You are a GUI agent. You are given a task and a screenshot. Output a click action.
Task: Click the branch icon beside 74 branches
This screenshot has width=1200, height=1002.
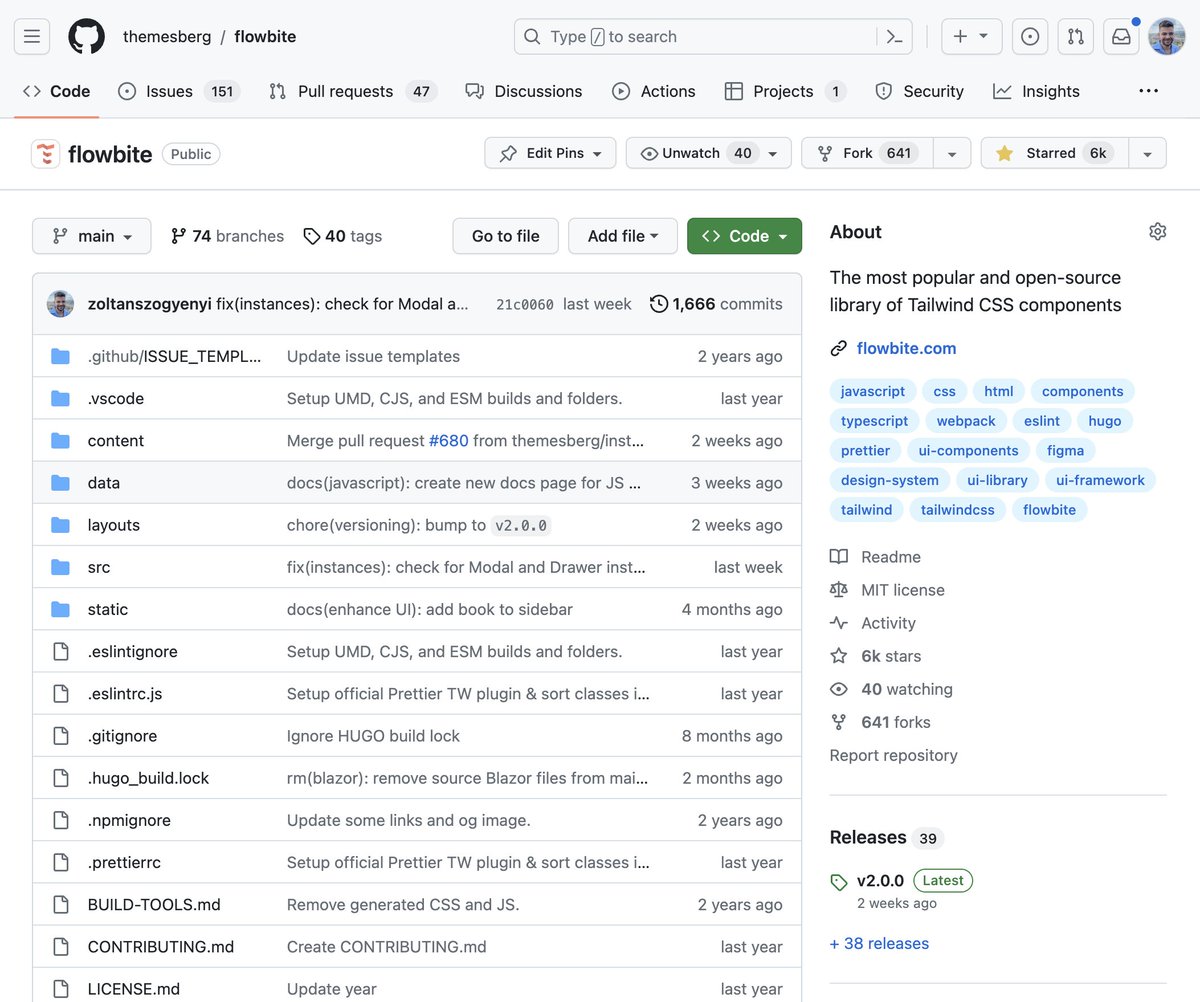click(179, 236)
